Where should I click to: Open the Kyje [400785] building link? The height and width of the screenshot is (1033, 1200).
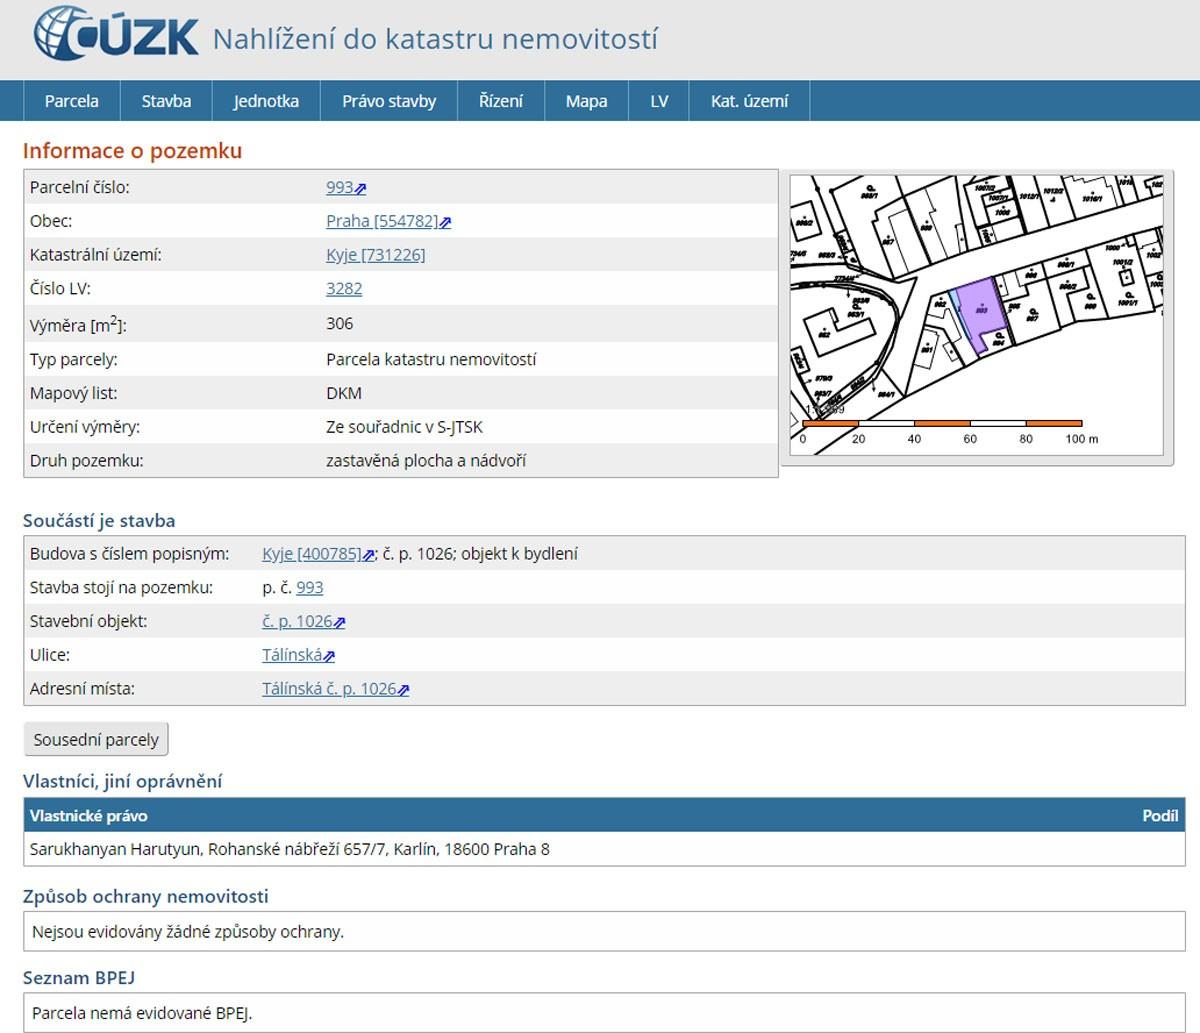coord(312,554)
